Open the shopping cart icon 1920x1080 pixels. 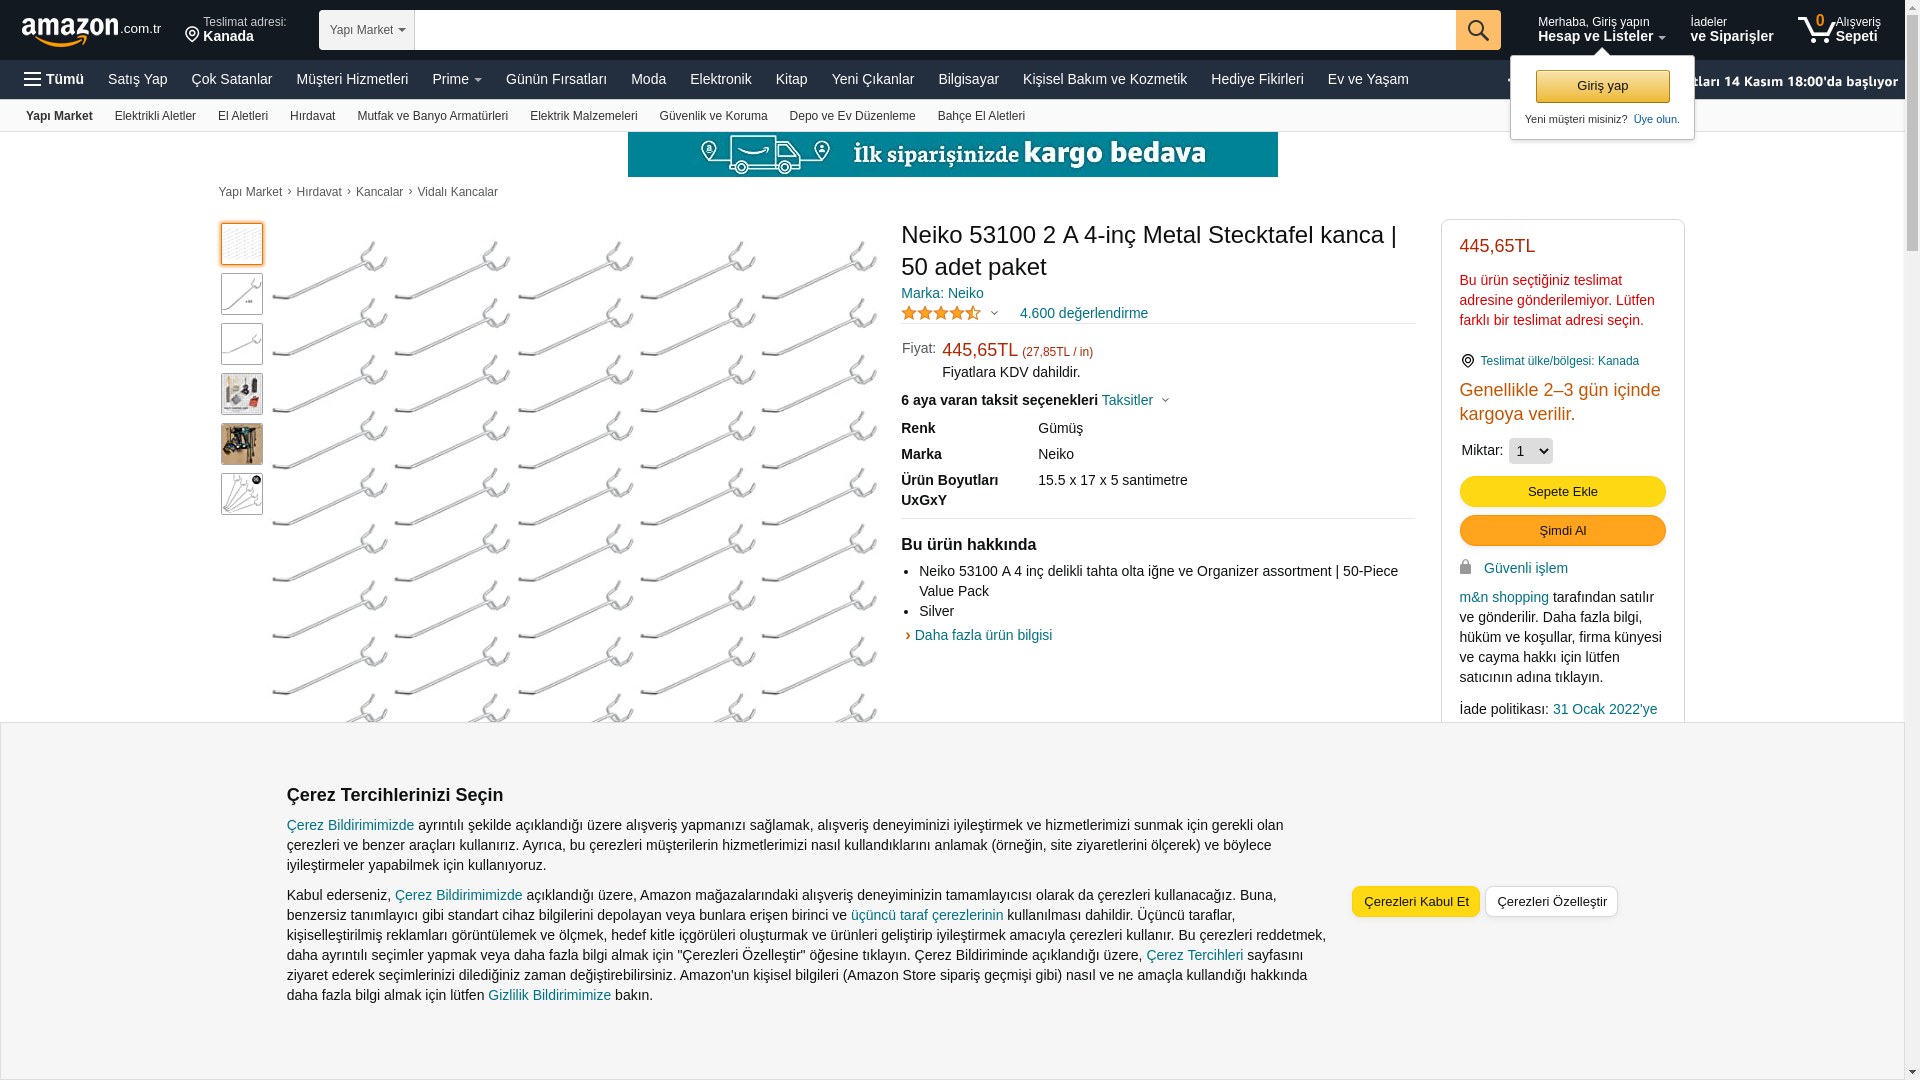click(1816, 30)
